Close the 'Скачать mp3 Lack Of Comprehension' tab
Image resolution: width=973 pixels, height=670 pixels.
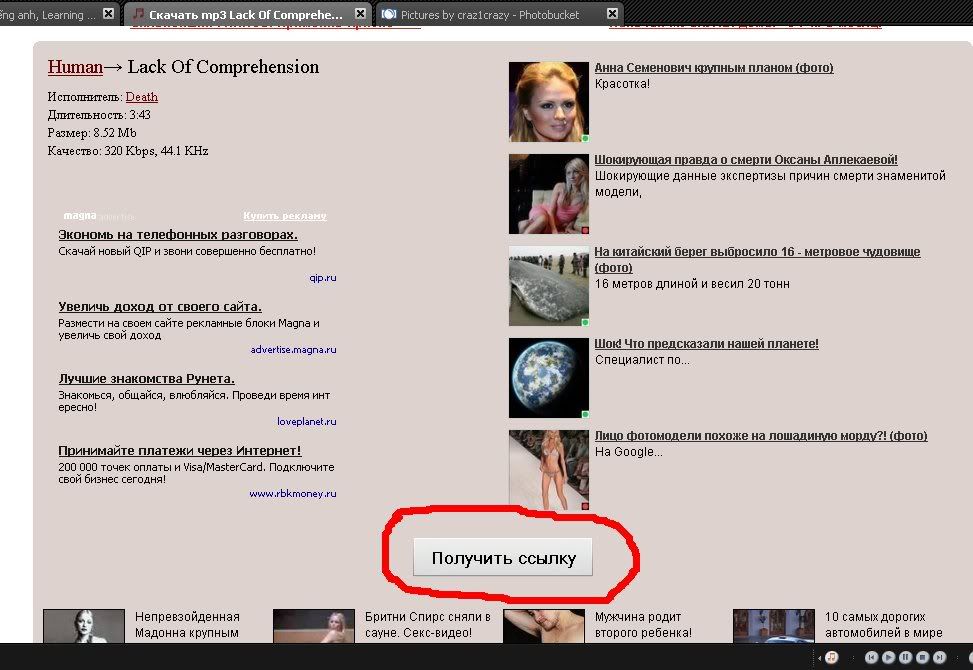tap(361, 14)
